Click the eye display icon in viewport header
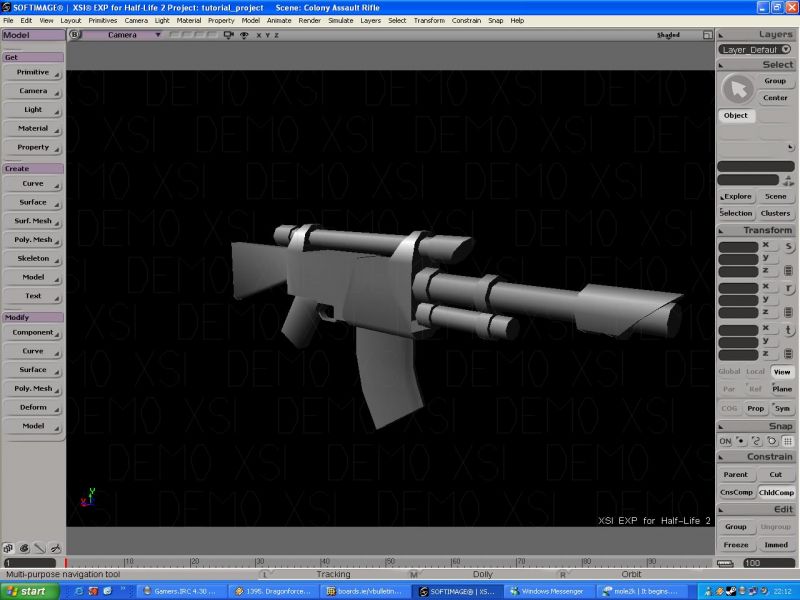The image size is (800, 600). pos(244,35)
